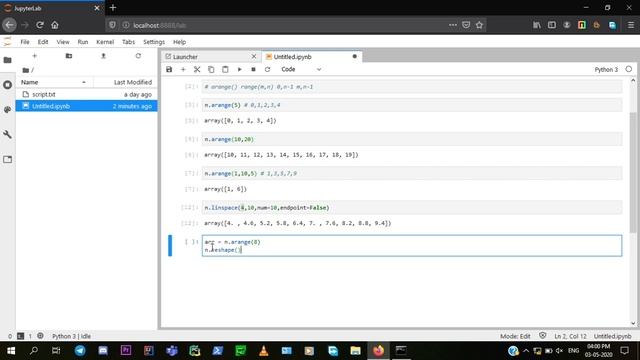Sort files by the Name column

coord(54,82)
